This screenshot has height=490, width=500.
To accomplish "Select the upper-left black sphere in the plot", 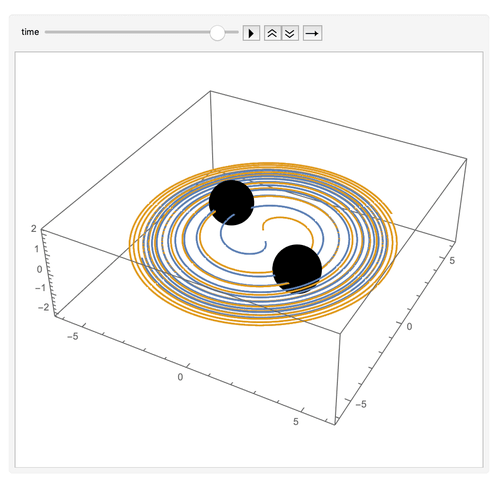I will (x=231, y=203).
